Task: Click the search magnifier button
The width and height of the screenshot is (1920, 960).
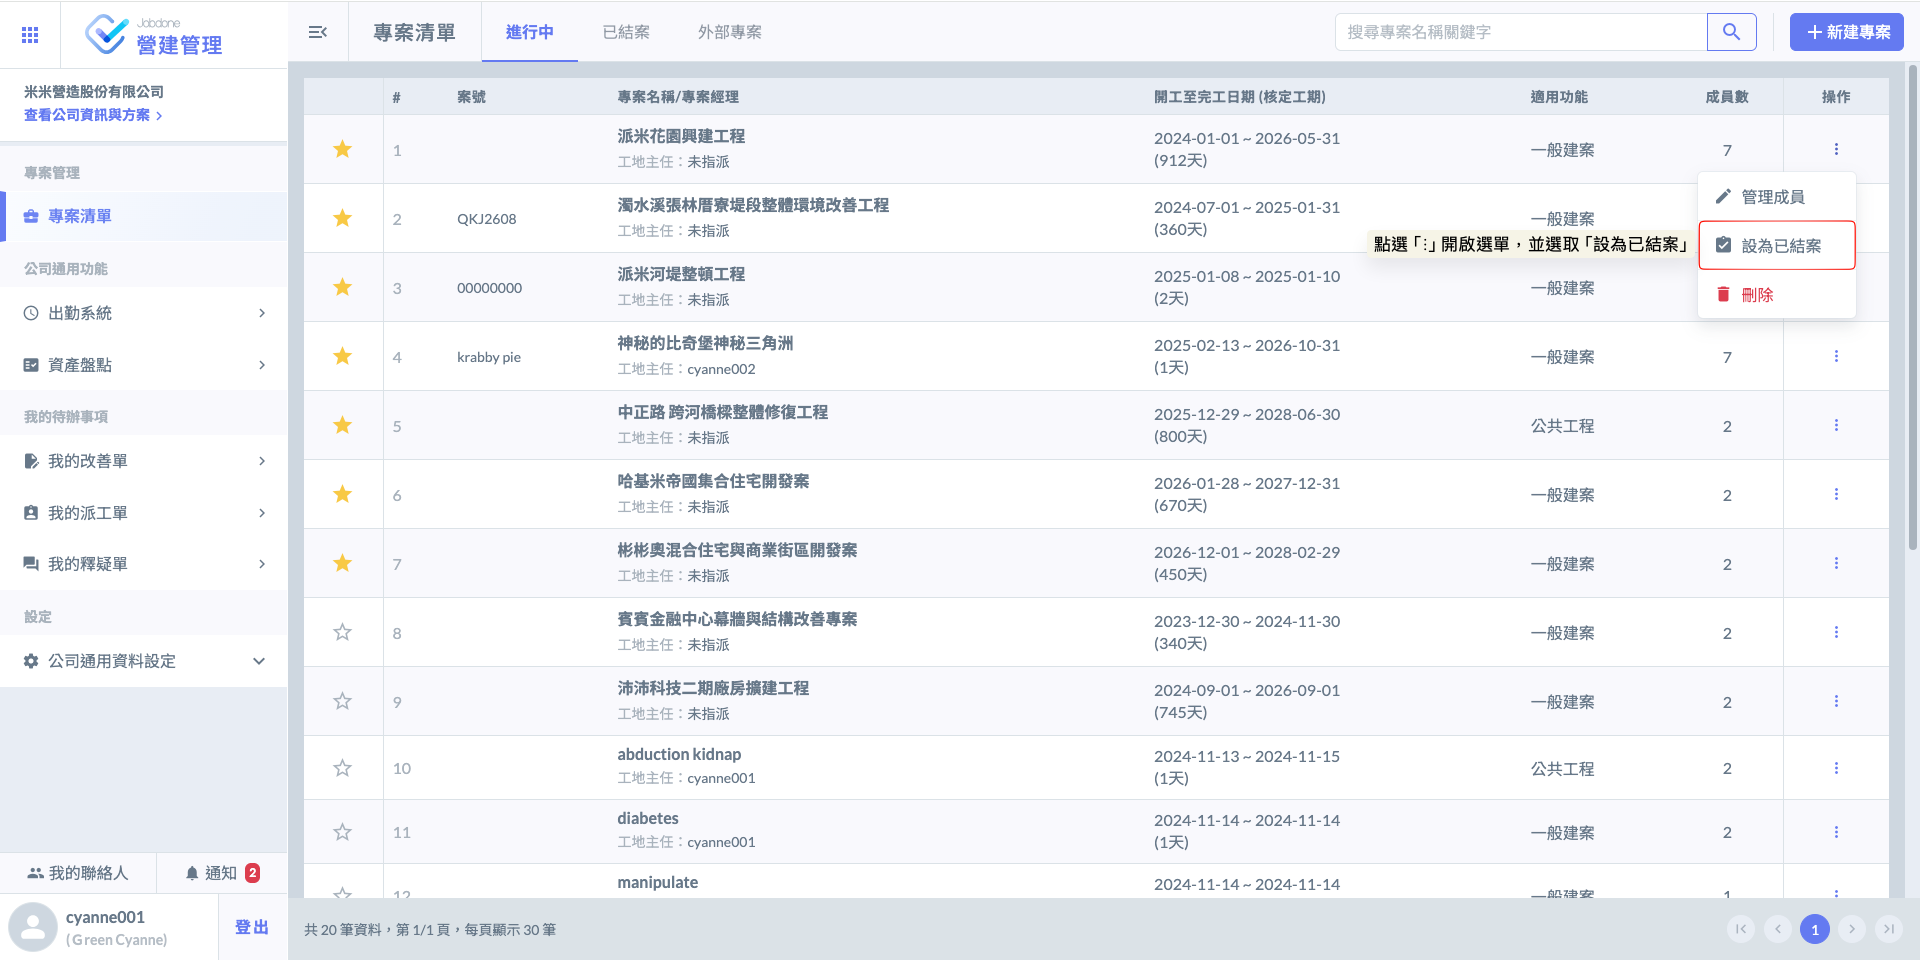Action: point(1731,32)
